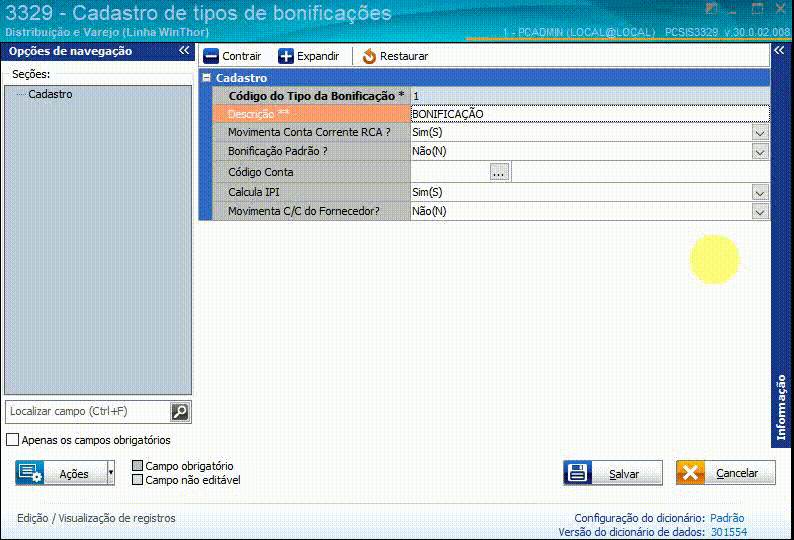Screen dimensions: 794x540
Task: Click the Expandir toolbar label
Action: [318, 56]
